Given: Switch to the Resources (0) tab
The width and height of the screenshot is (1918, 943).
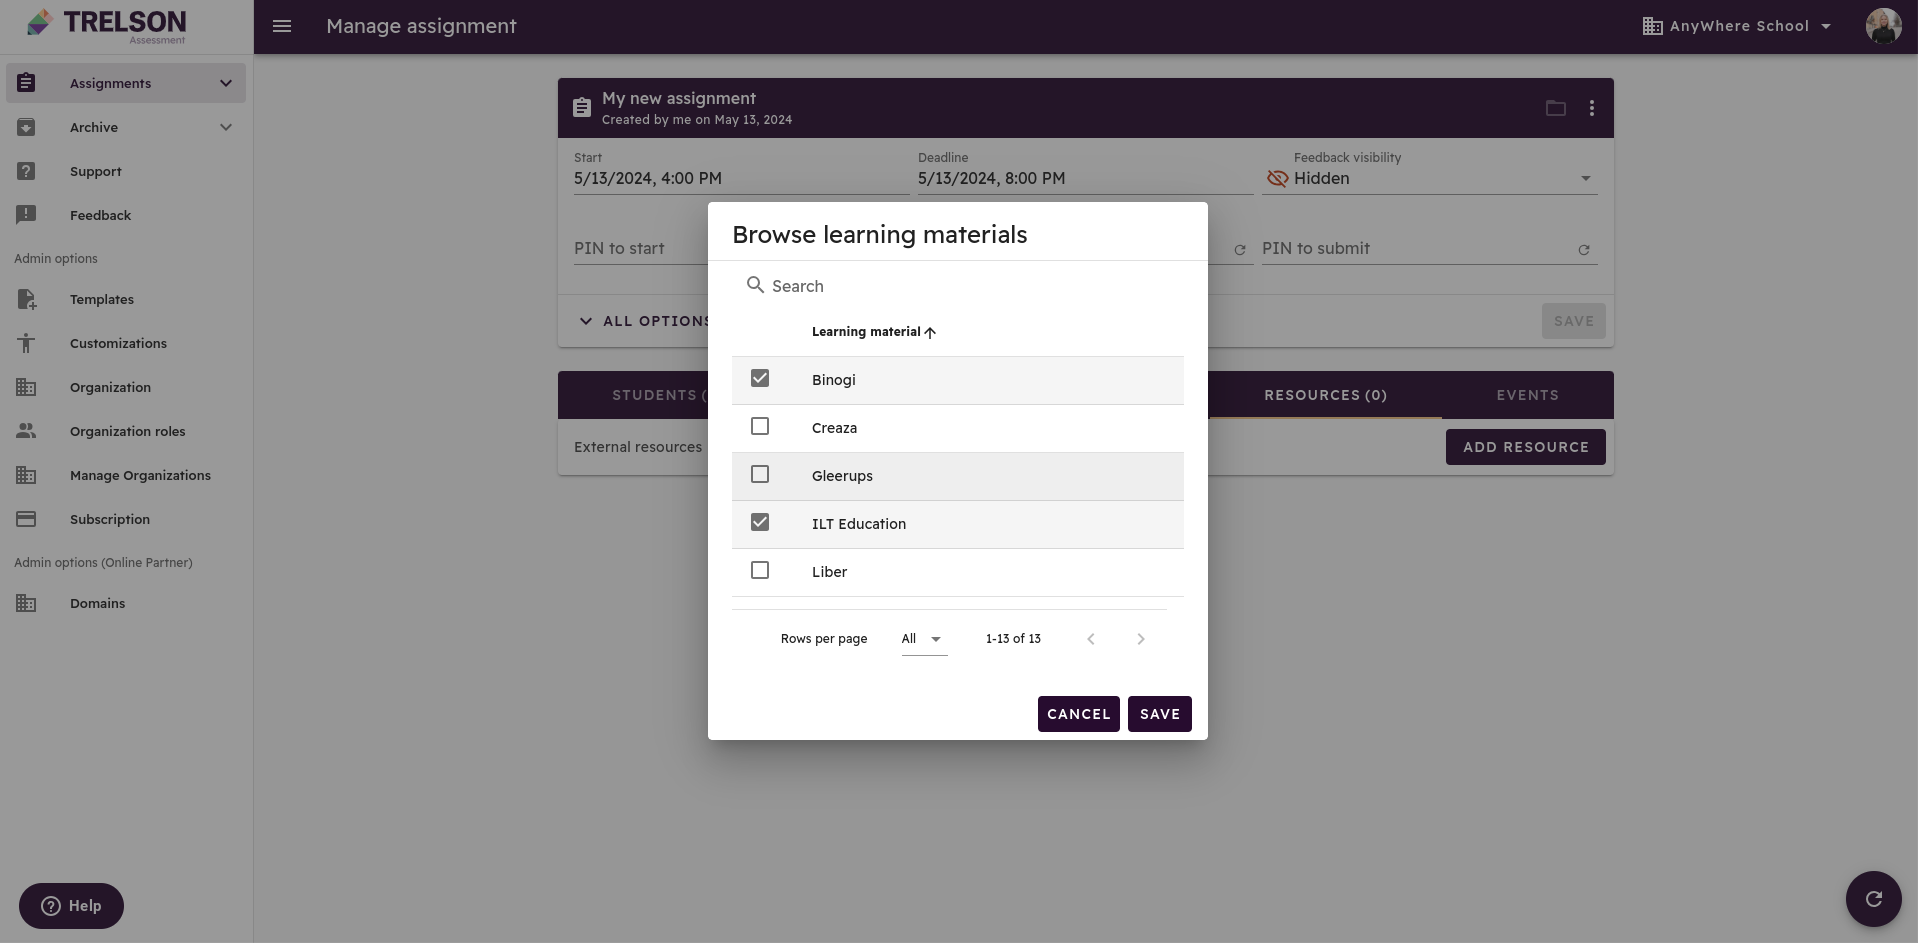Looking at the screenshot, I should click(1325, 395).
